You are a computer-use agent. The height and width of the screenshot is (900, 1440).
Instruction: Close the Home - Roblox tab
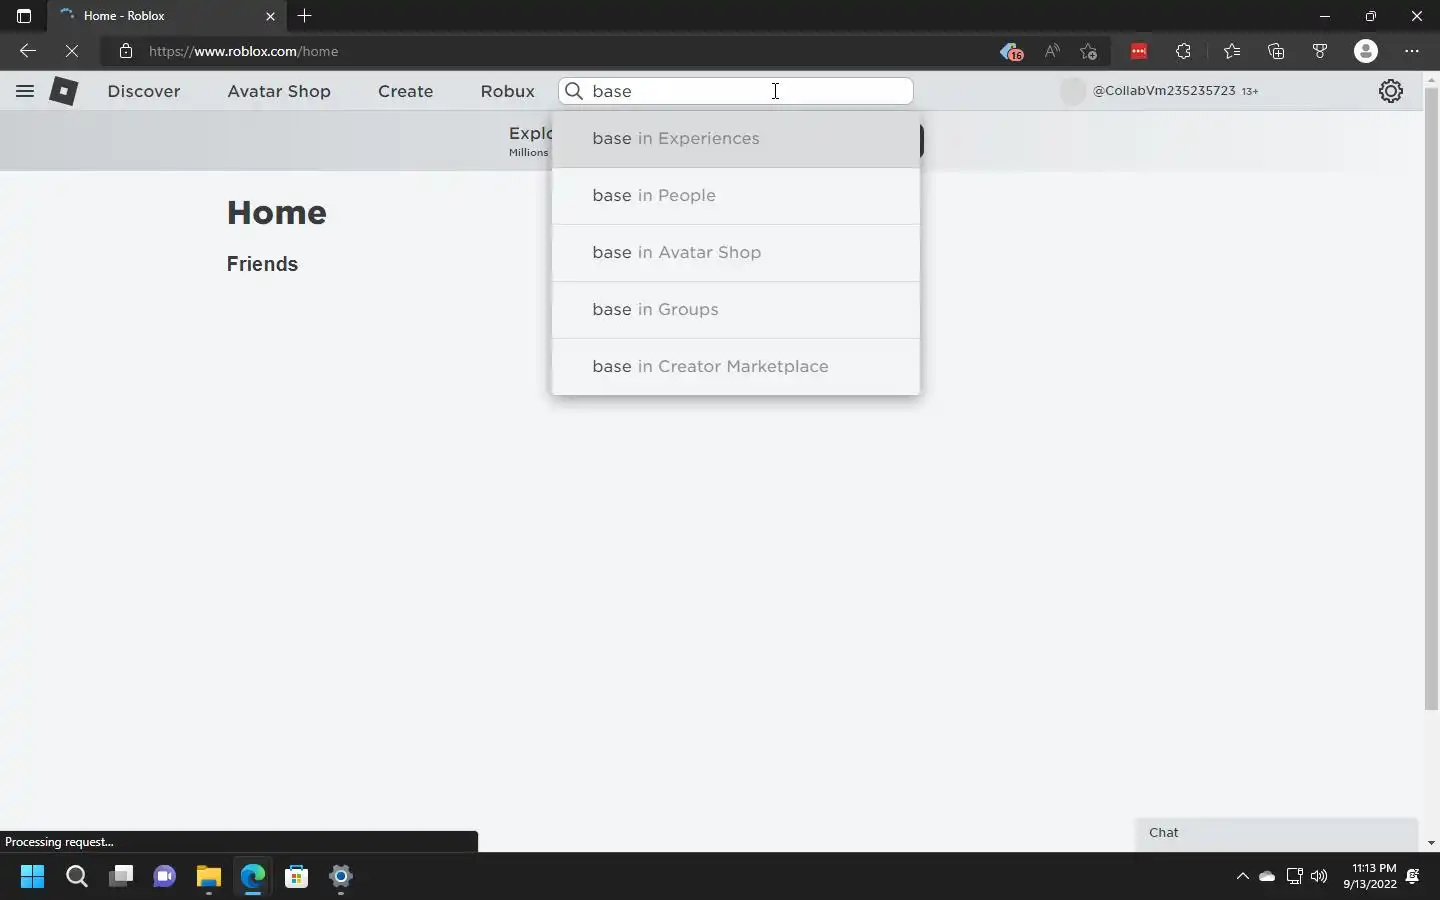(270, 16)
